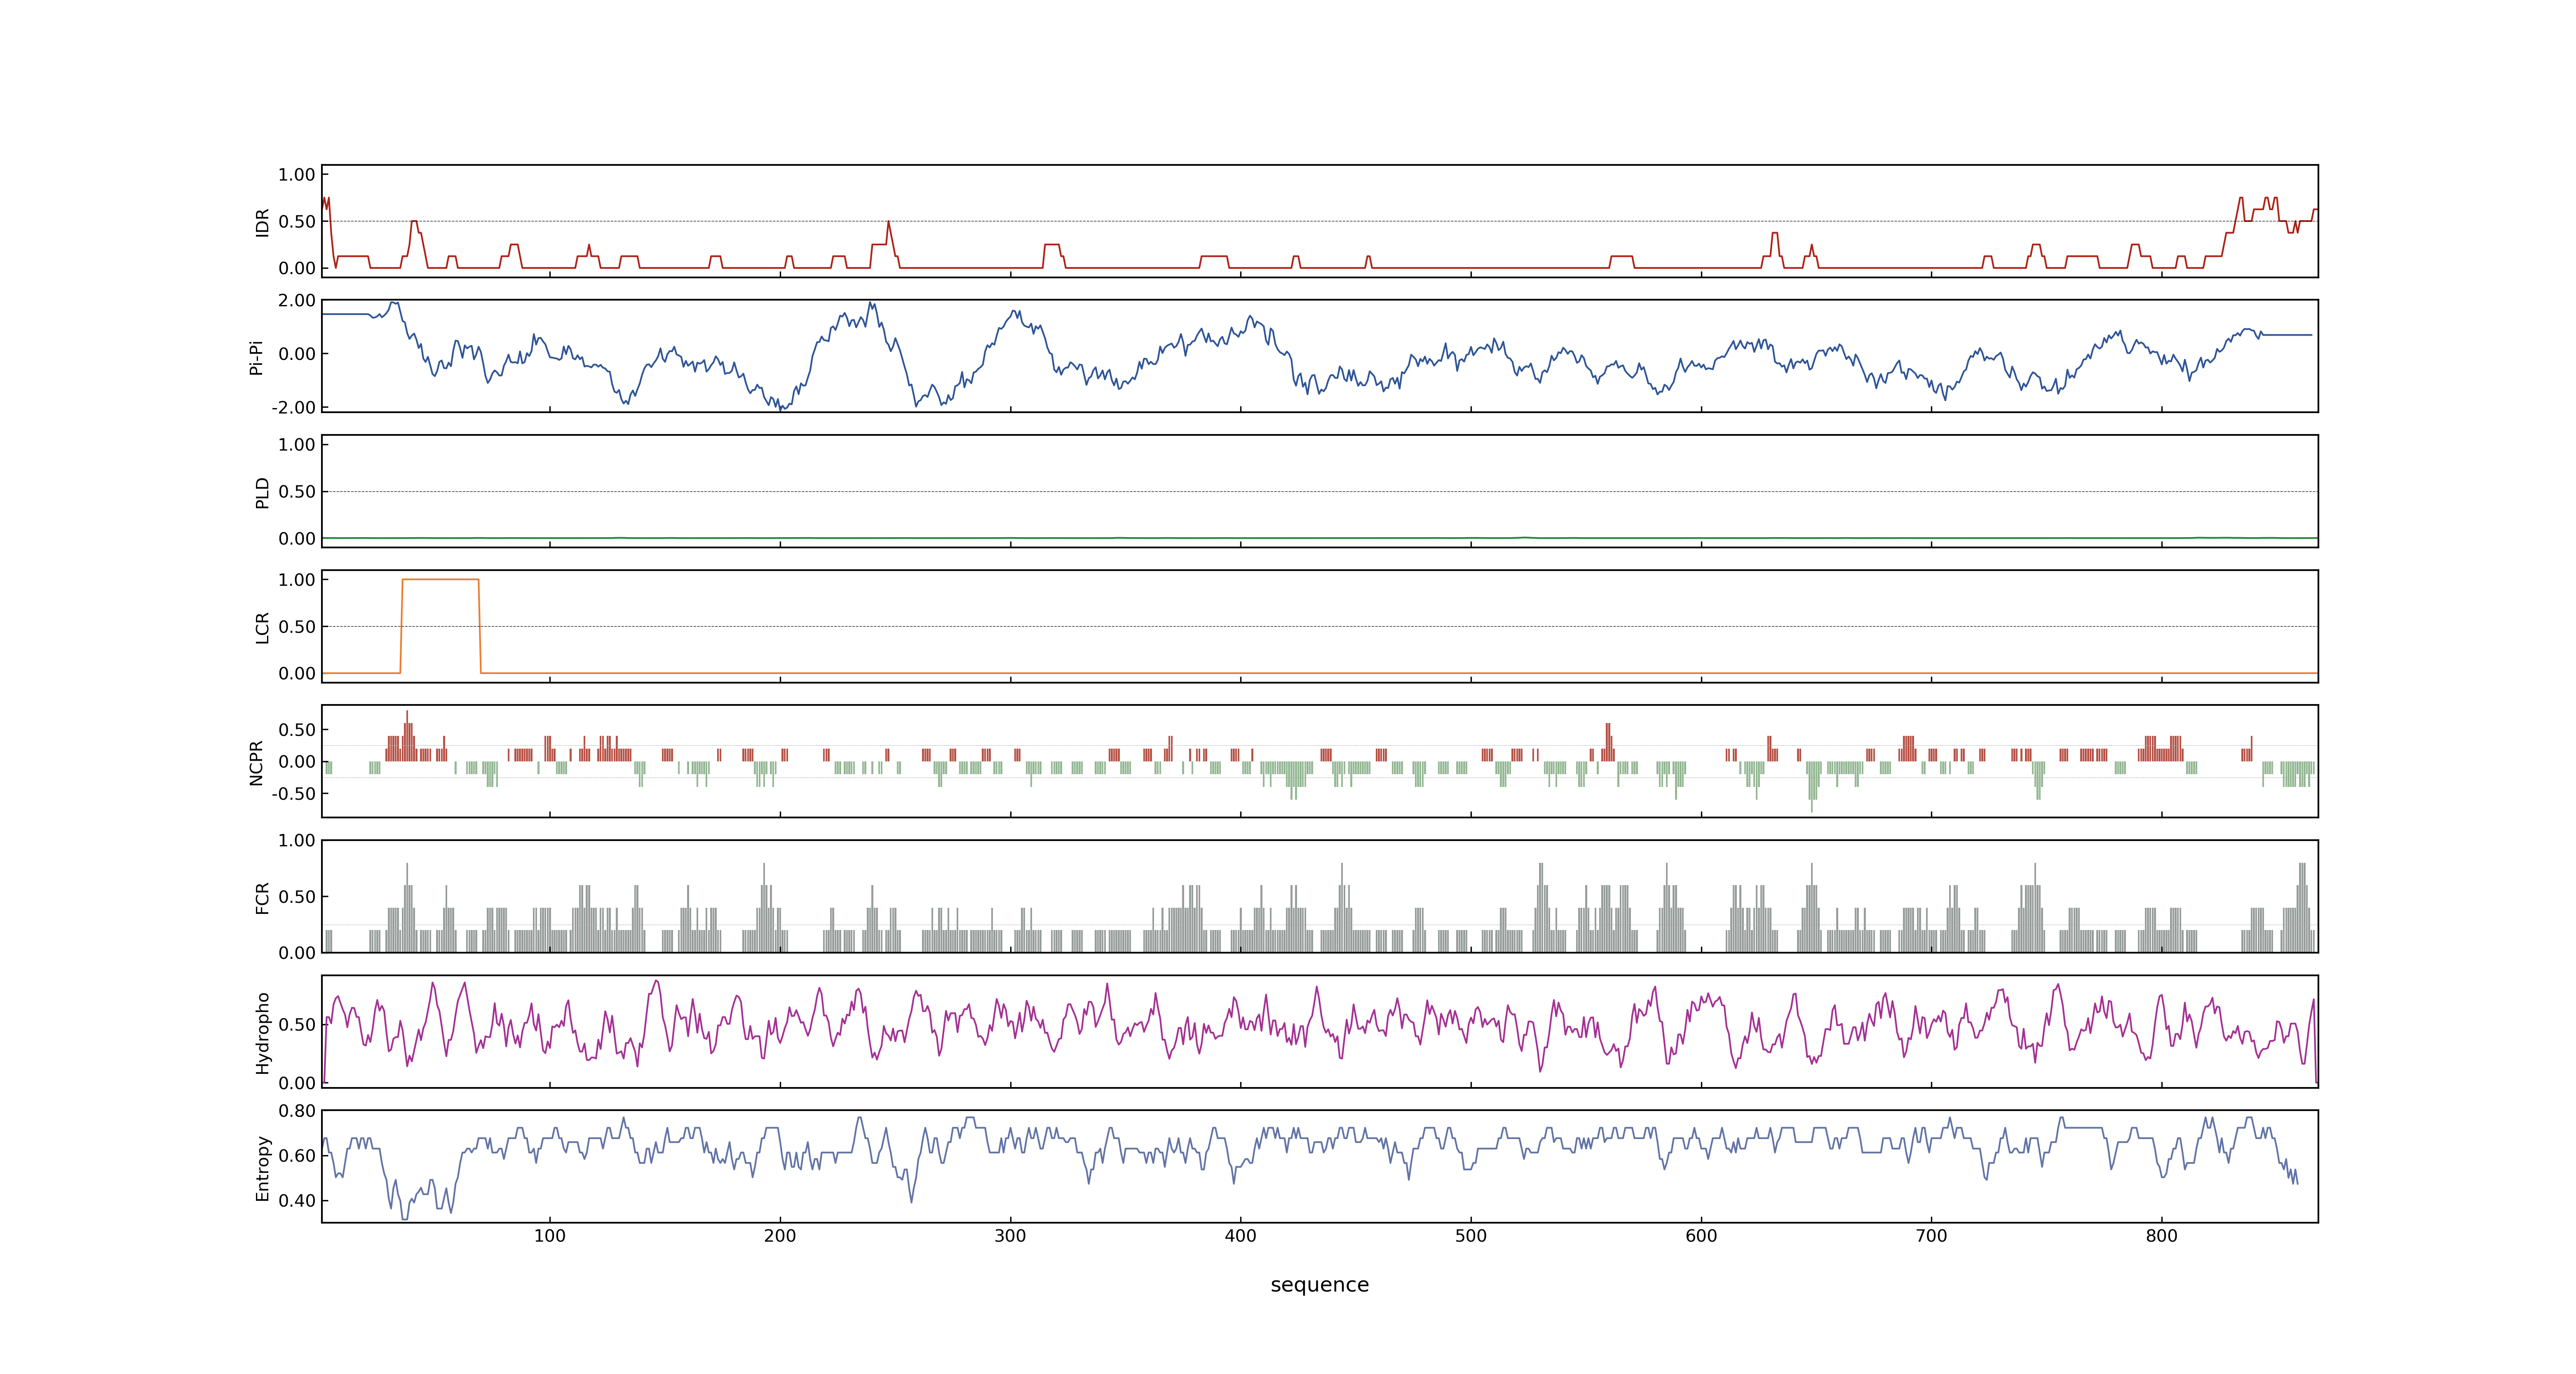Select the x-axis tick label 600
The height and width of the screenshot is (1374, 2576).
[1701, 1236]
